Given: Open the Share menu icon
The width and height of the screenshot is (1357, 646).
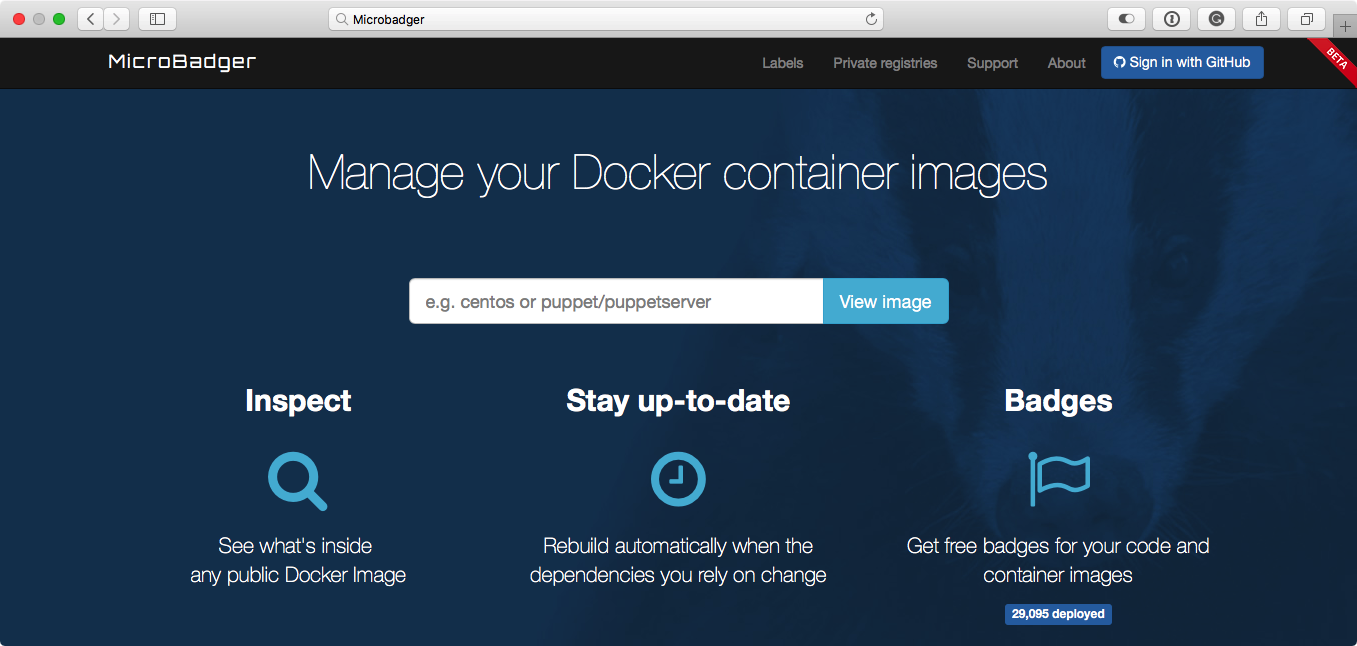Looking at the screenshot, I should click(1262, 19).
